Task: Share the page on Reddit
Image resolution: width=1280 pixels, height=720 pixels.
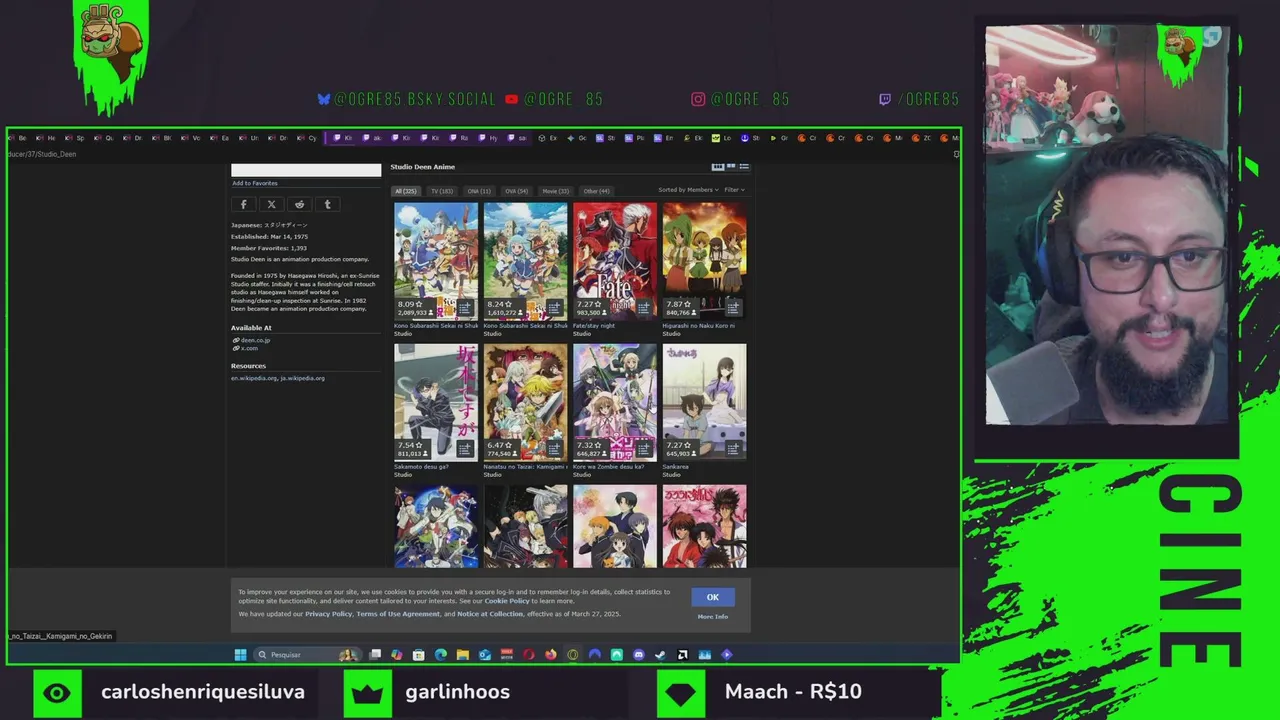Action: (x=299, y=204)
